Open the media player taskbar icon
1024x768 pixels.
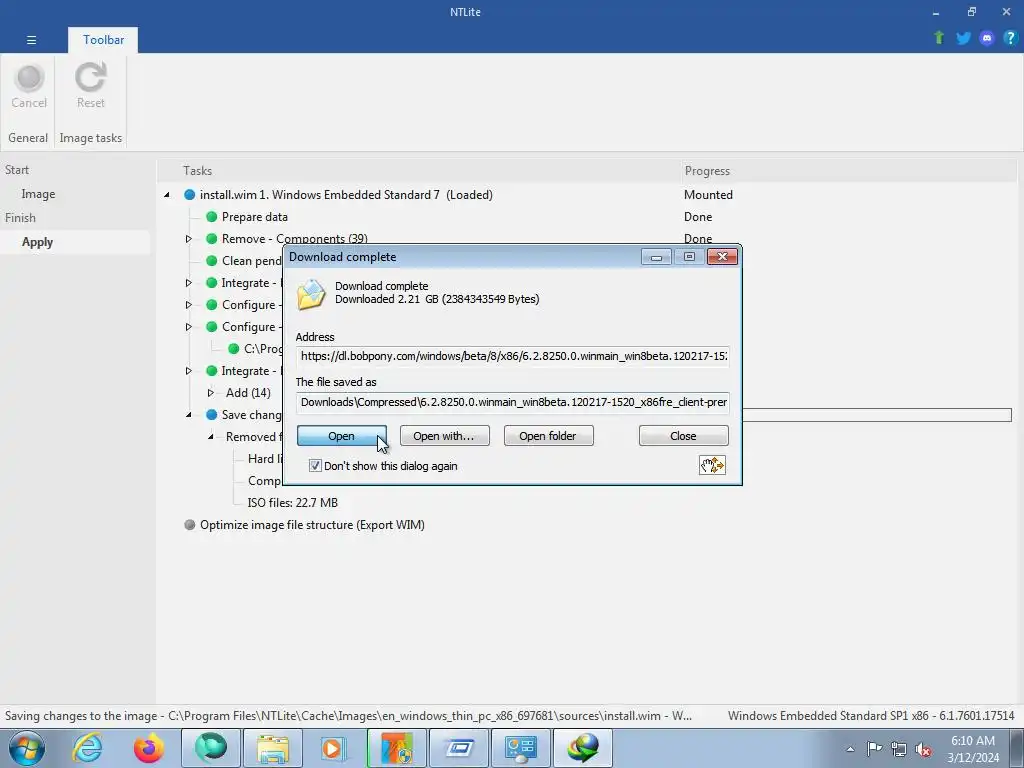334,748
